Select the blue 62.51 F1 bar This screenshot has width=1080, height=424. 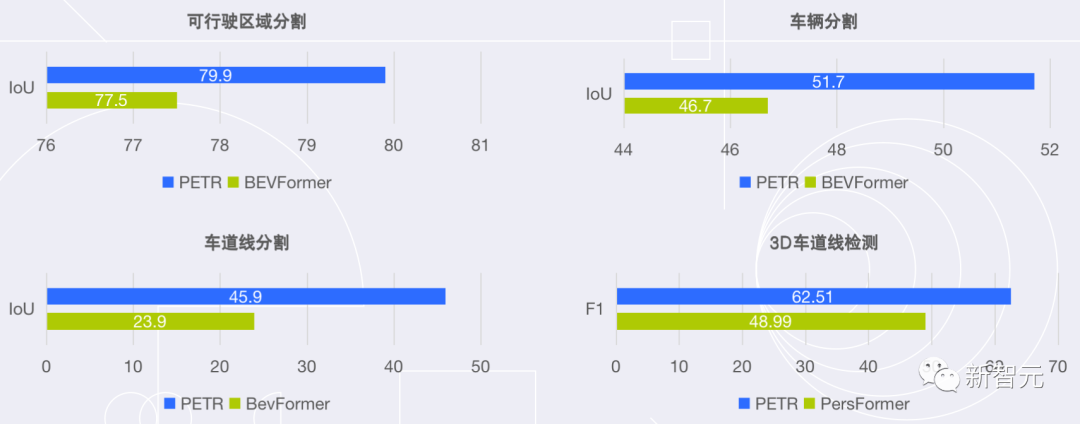pyautogui.click(x=813, y=296)
